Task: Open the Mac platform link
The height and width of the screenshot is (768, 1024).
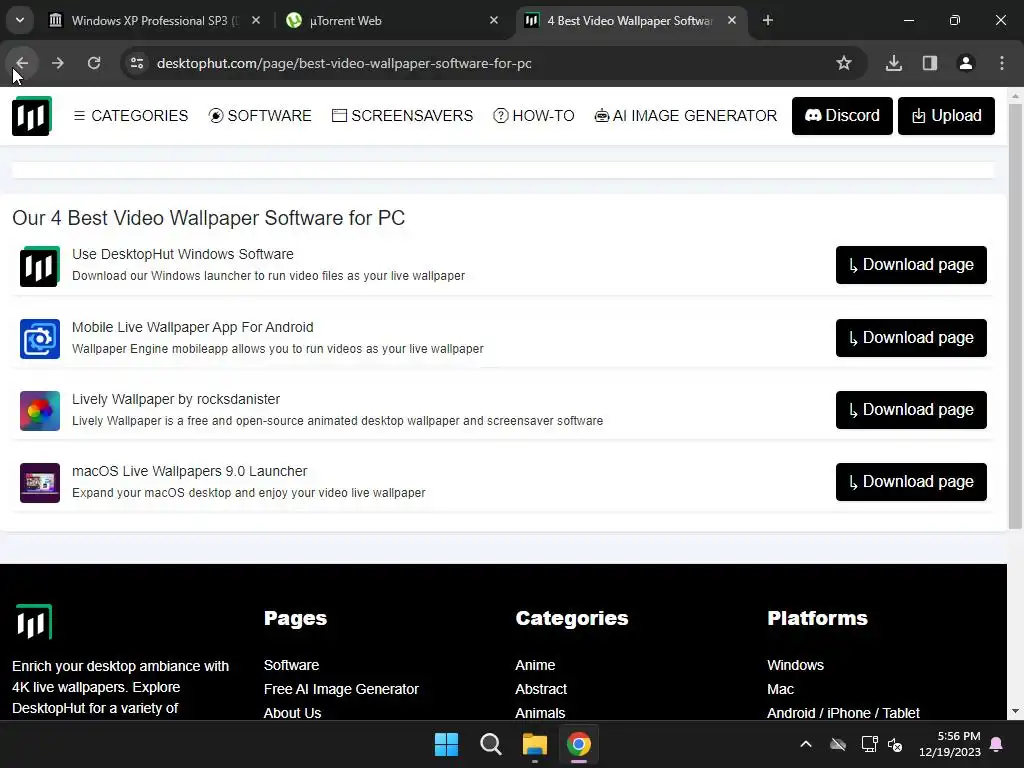Action: 780,689
